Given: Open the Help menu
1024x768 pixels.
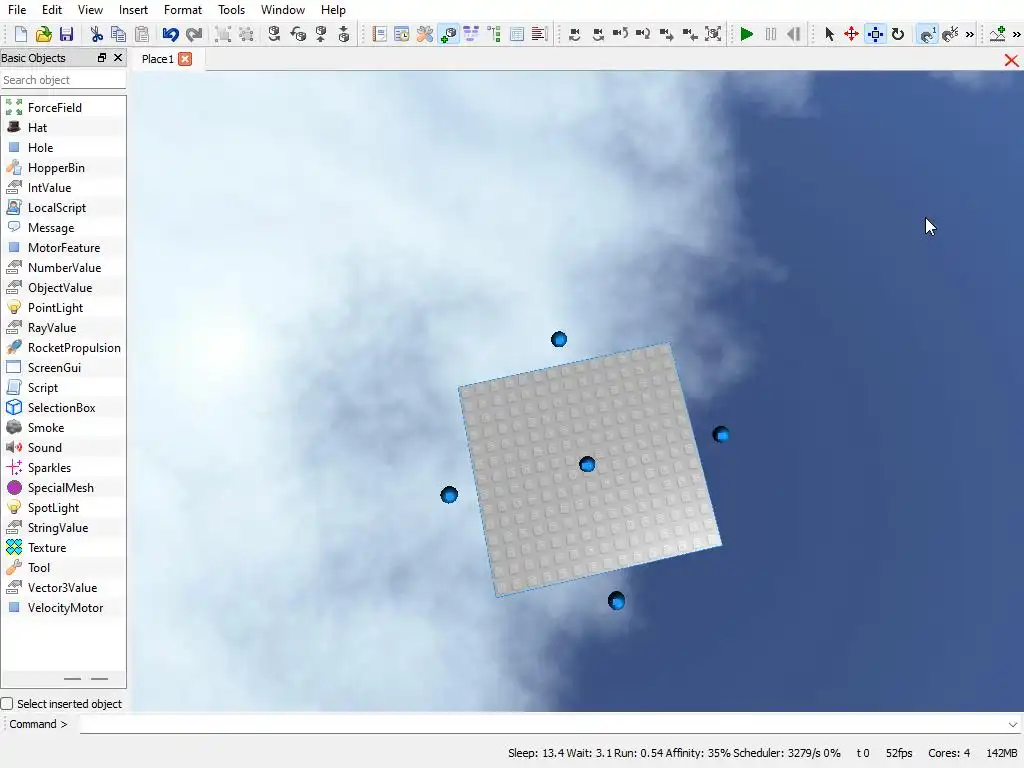Looking at the screenshot, I should coord(333,10).
